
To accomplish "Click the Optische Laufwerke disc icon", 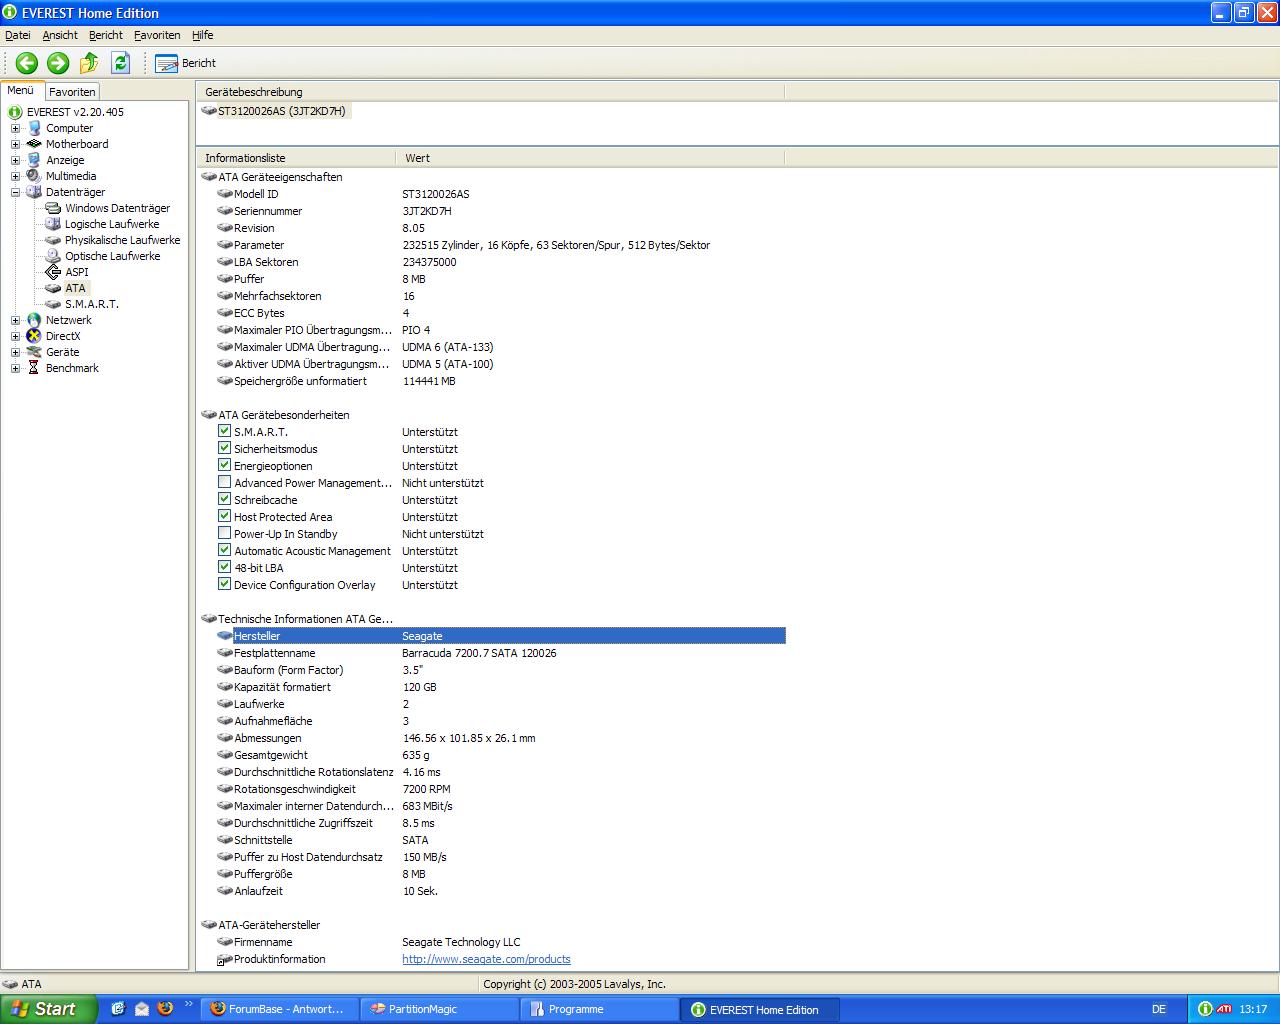I will (x=53, y=256).
